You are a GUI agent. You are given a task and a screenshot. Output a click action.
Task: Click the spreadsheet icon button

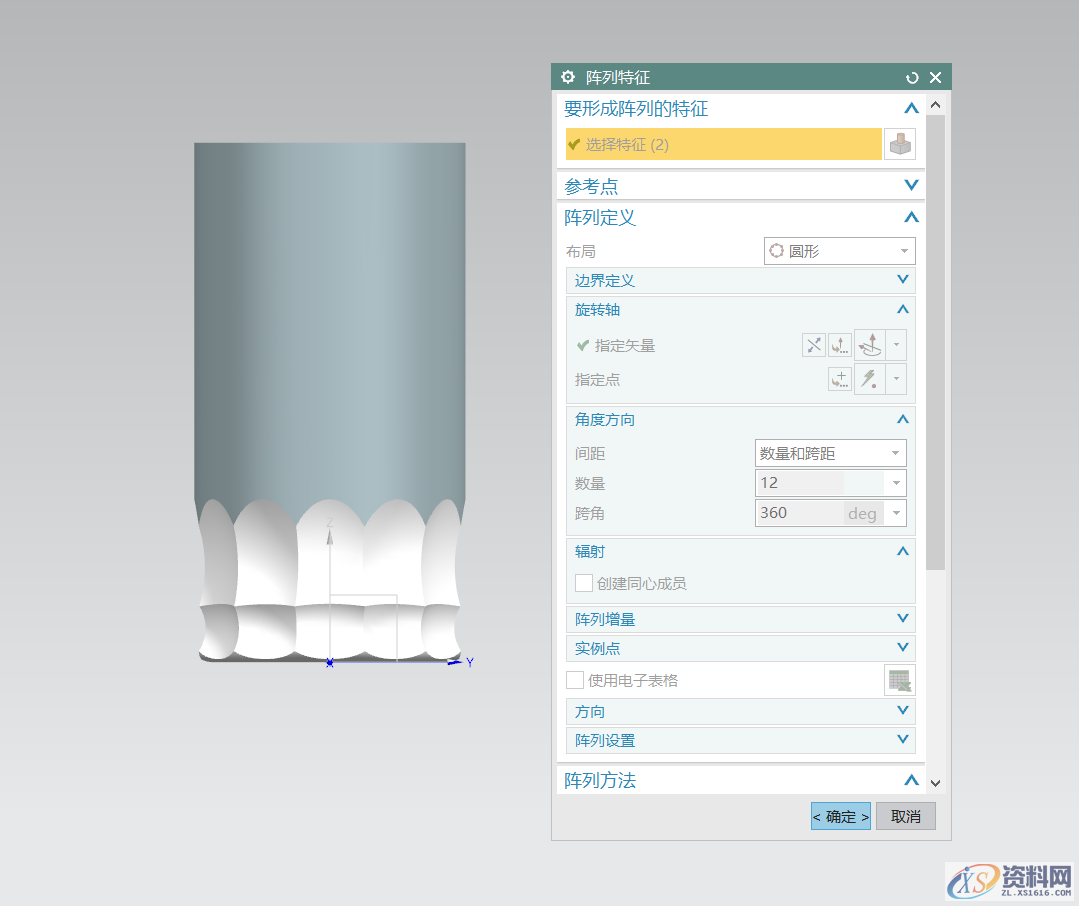point(899,681)
